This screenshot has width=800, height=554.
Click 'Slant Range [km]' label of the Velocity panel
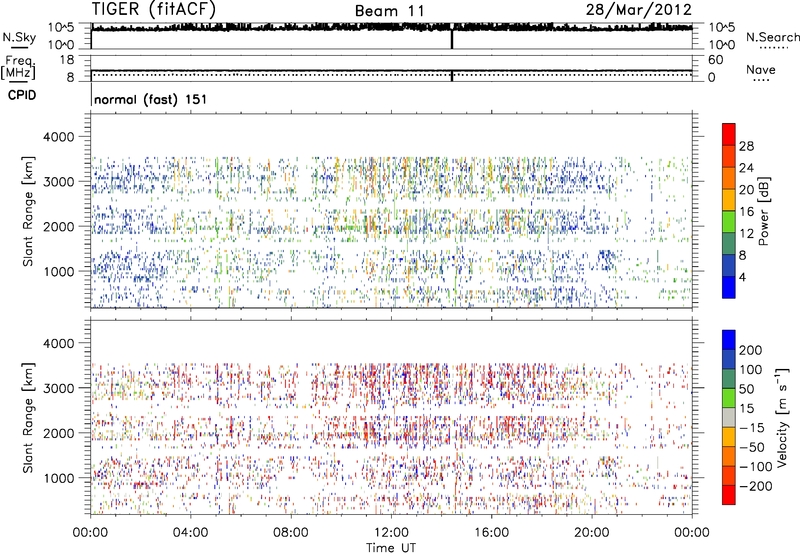(x=28, y=417)
